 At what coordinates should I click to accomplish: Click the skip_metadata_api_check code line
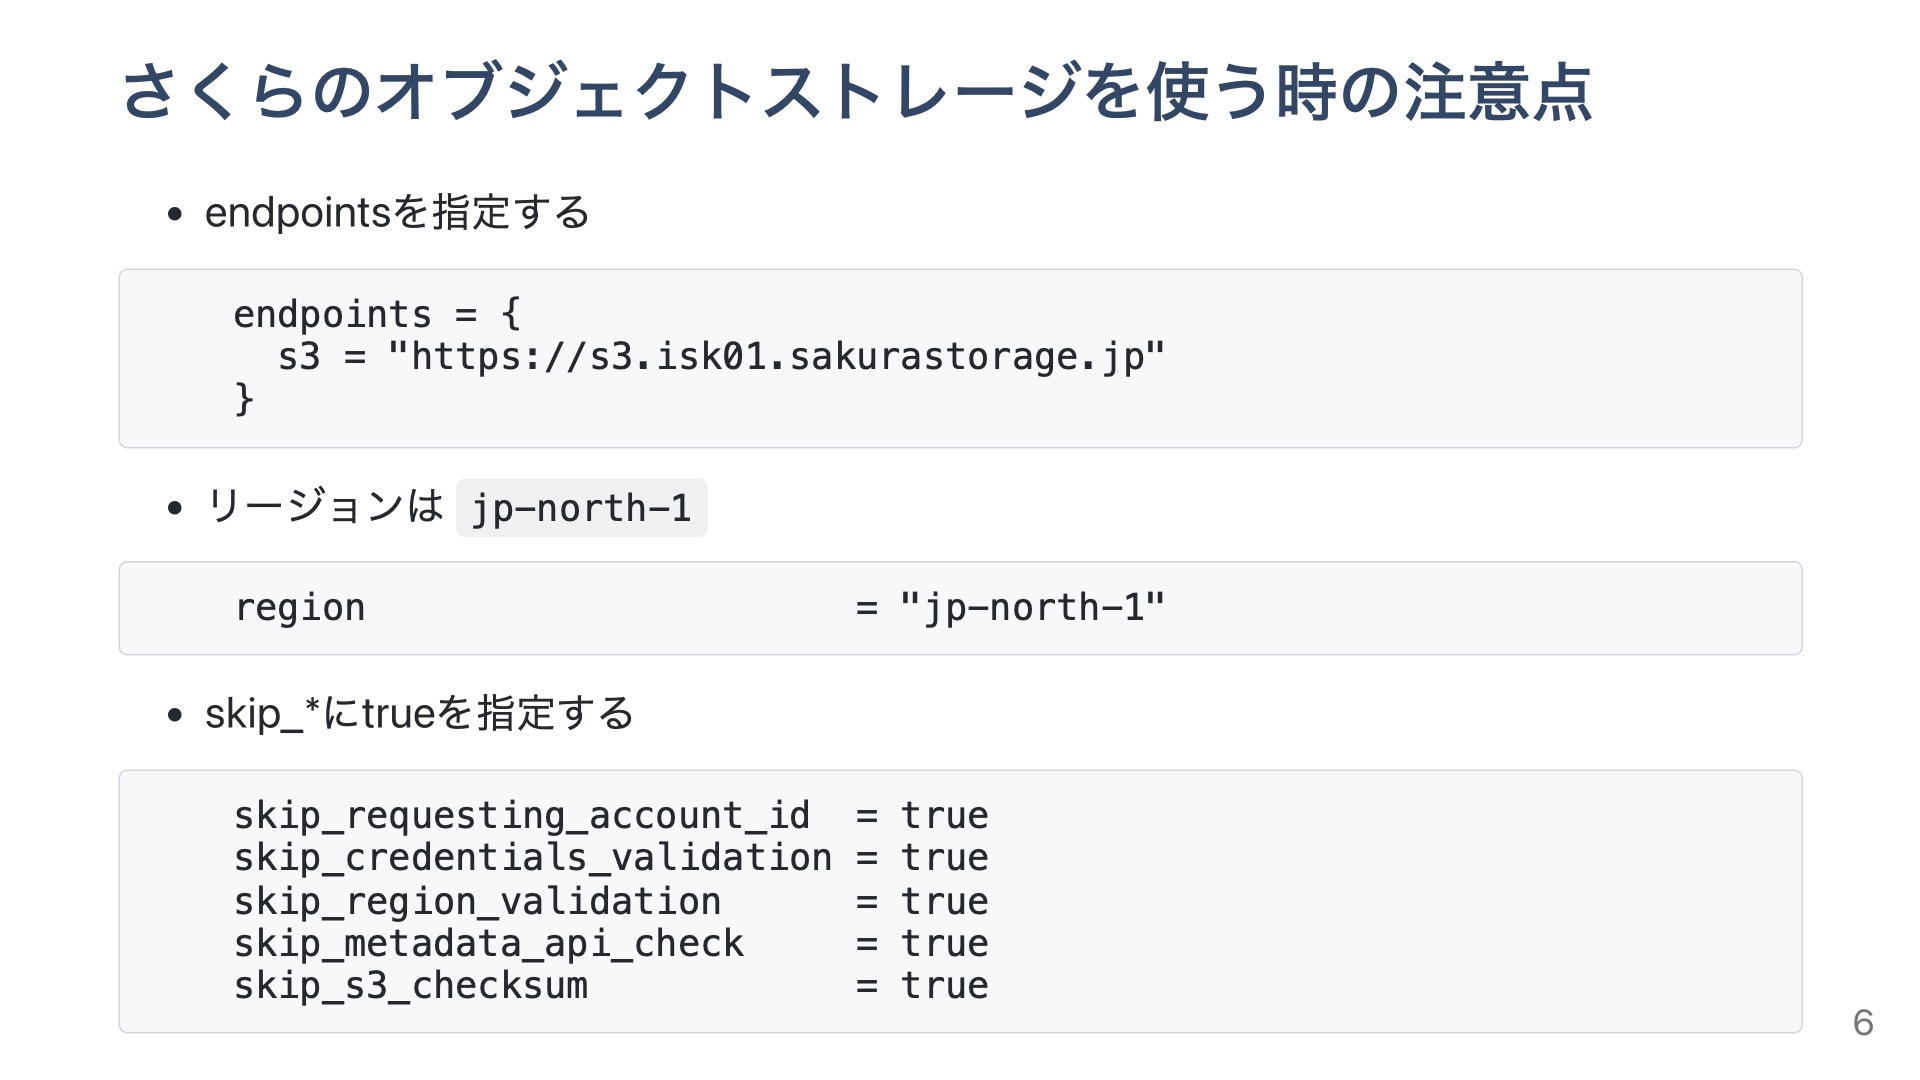pos(489,943)
